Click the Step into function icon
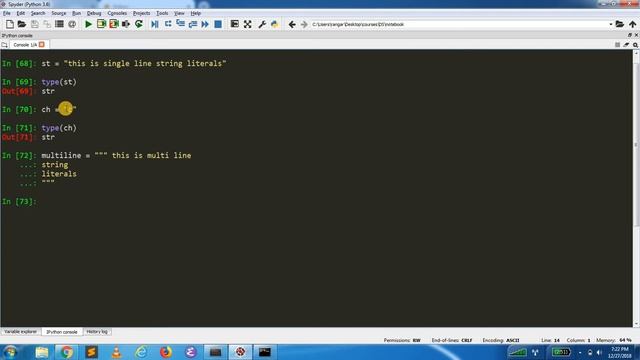The width and height of the screenshot is (640, 360). click(180, 24)
